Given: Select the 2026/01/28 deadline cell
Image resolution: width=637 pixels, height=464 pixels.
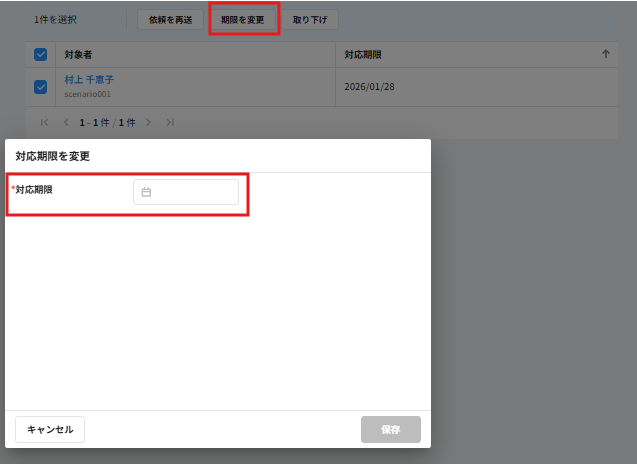Looking at the screenshot, I should point(369,86).
